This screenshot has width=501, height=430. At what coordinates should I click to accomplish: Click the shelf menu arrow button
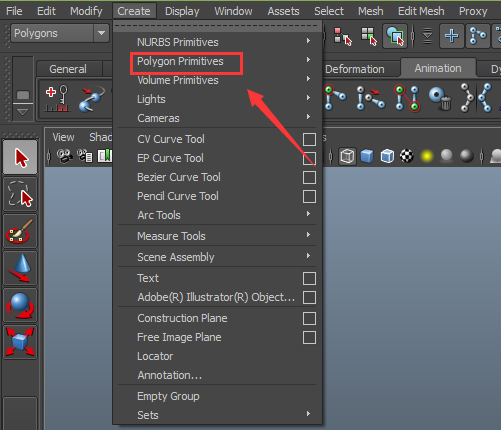[23, 112]
